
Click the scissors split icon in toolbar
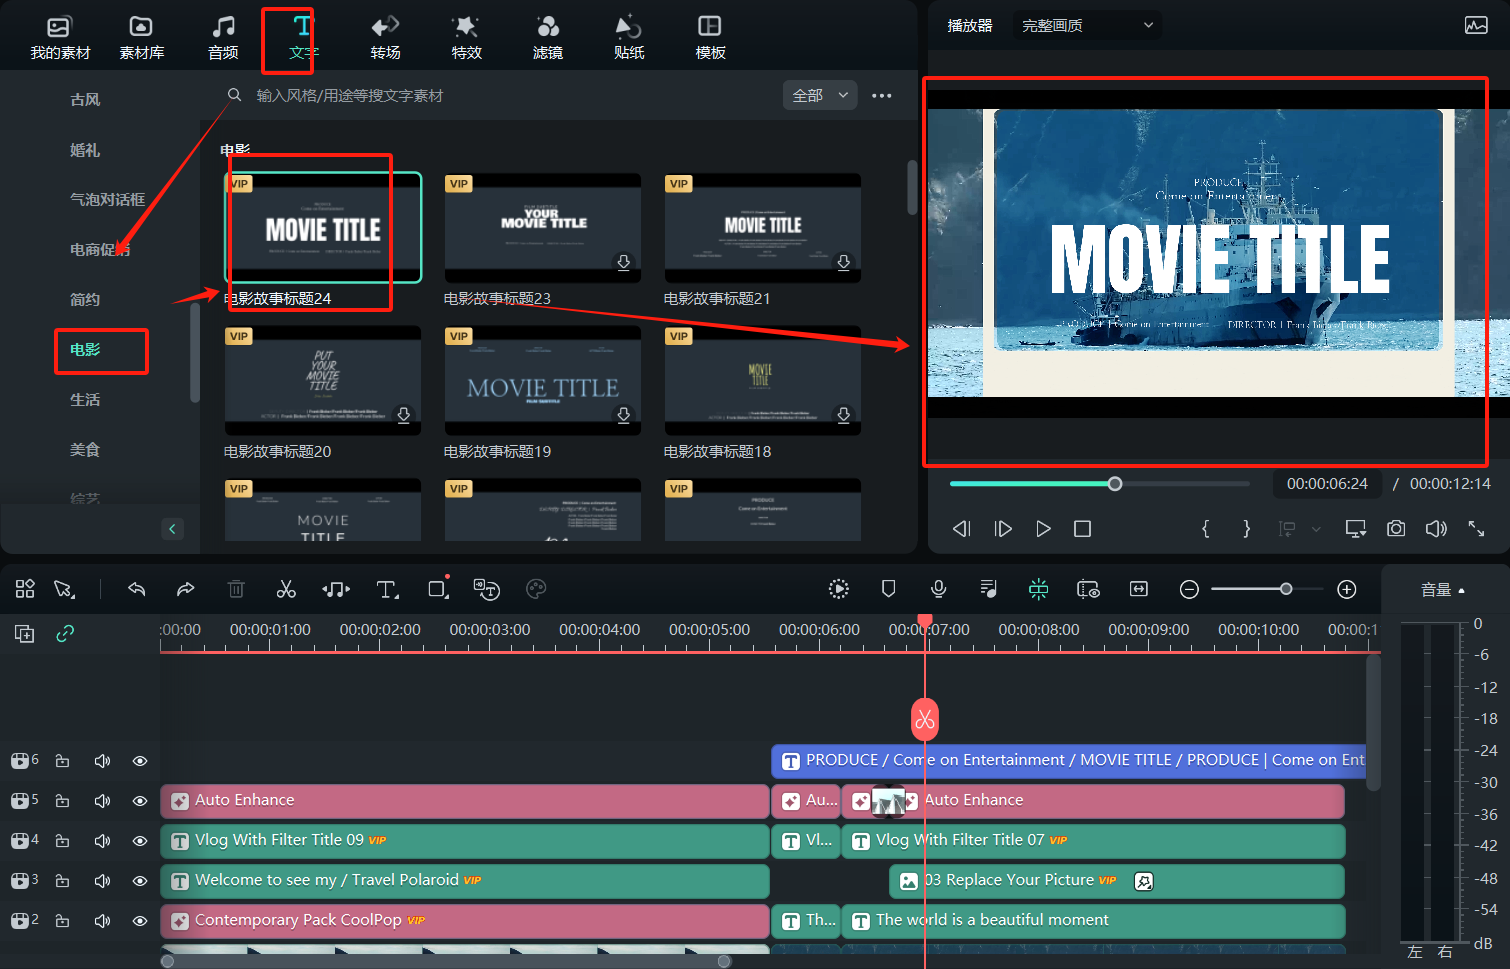tap(286, 589)
